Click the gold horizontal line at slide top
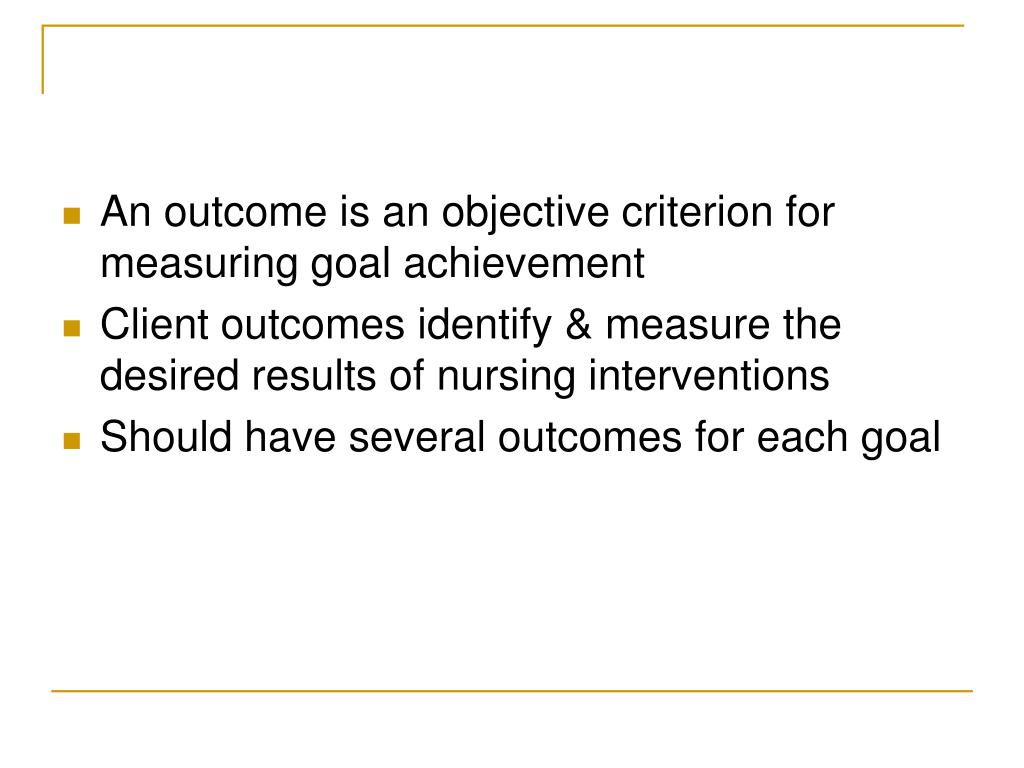 tap(503, 25)
